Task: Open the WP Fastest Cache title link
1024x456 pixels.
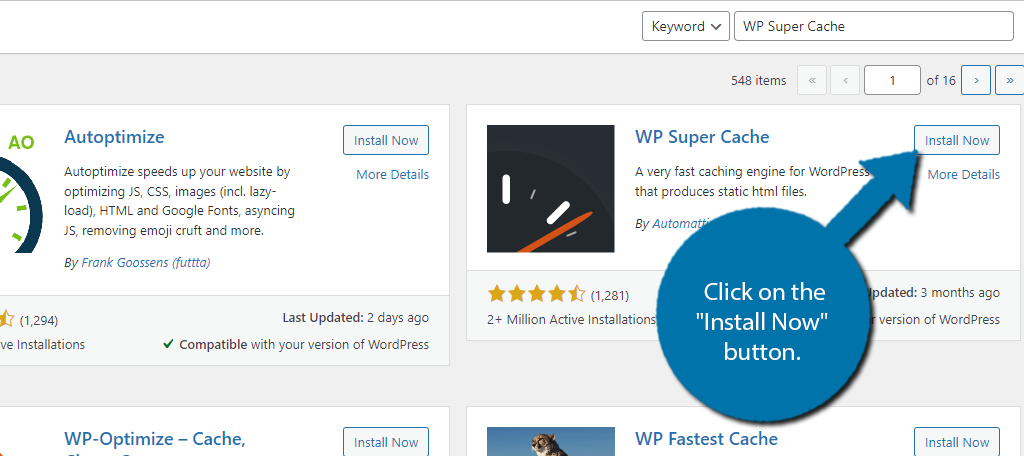Action: [707, 438]
